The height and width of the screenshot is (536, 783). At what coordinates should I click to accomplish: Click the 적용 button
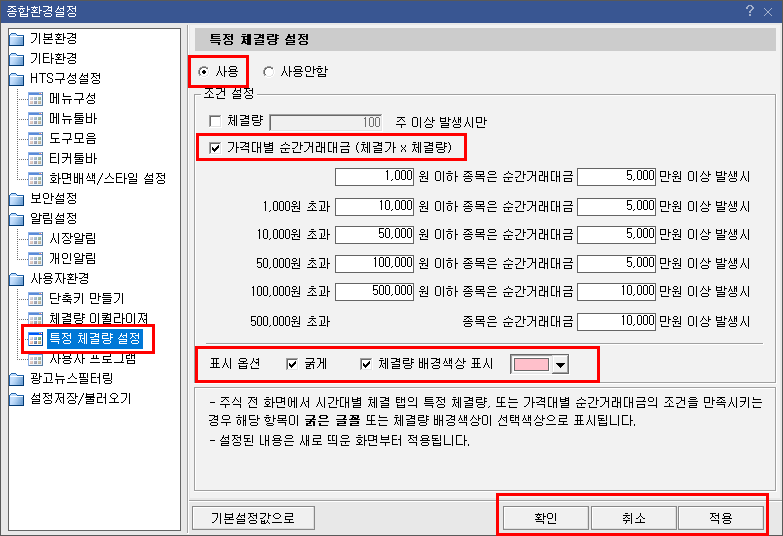coord(721,518)
